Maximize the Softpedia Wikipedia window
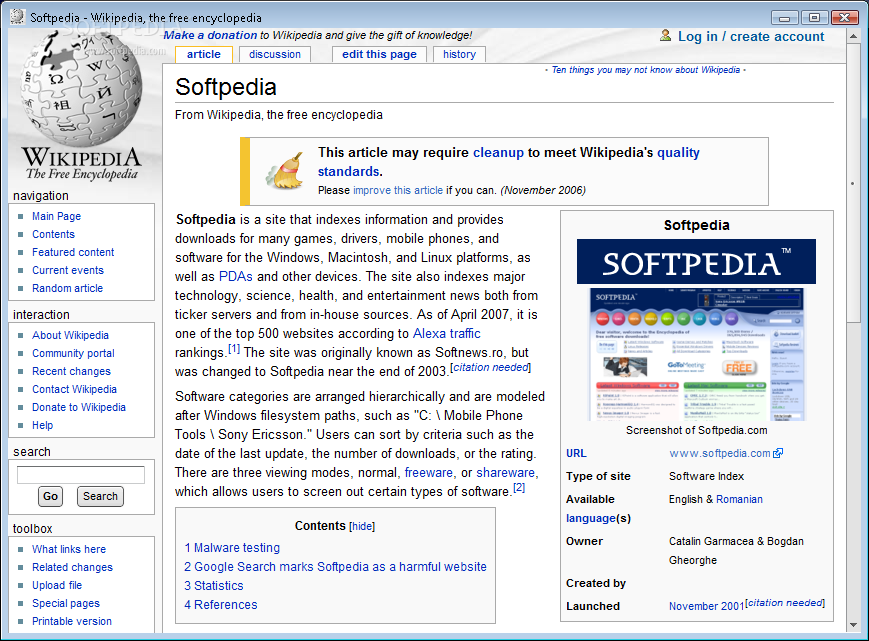The image size is (869, 641). pyautogui.click(x=814, y=18)
